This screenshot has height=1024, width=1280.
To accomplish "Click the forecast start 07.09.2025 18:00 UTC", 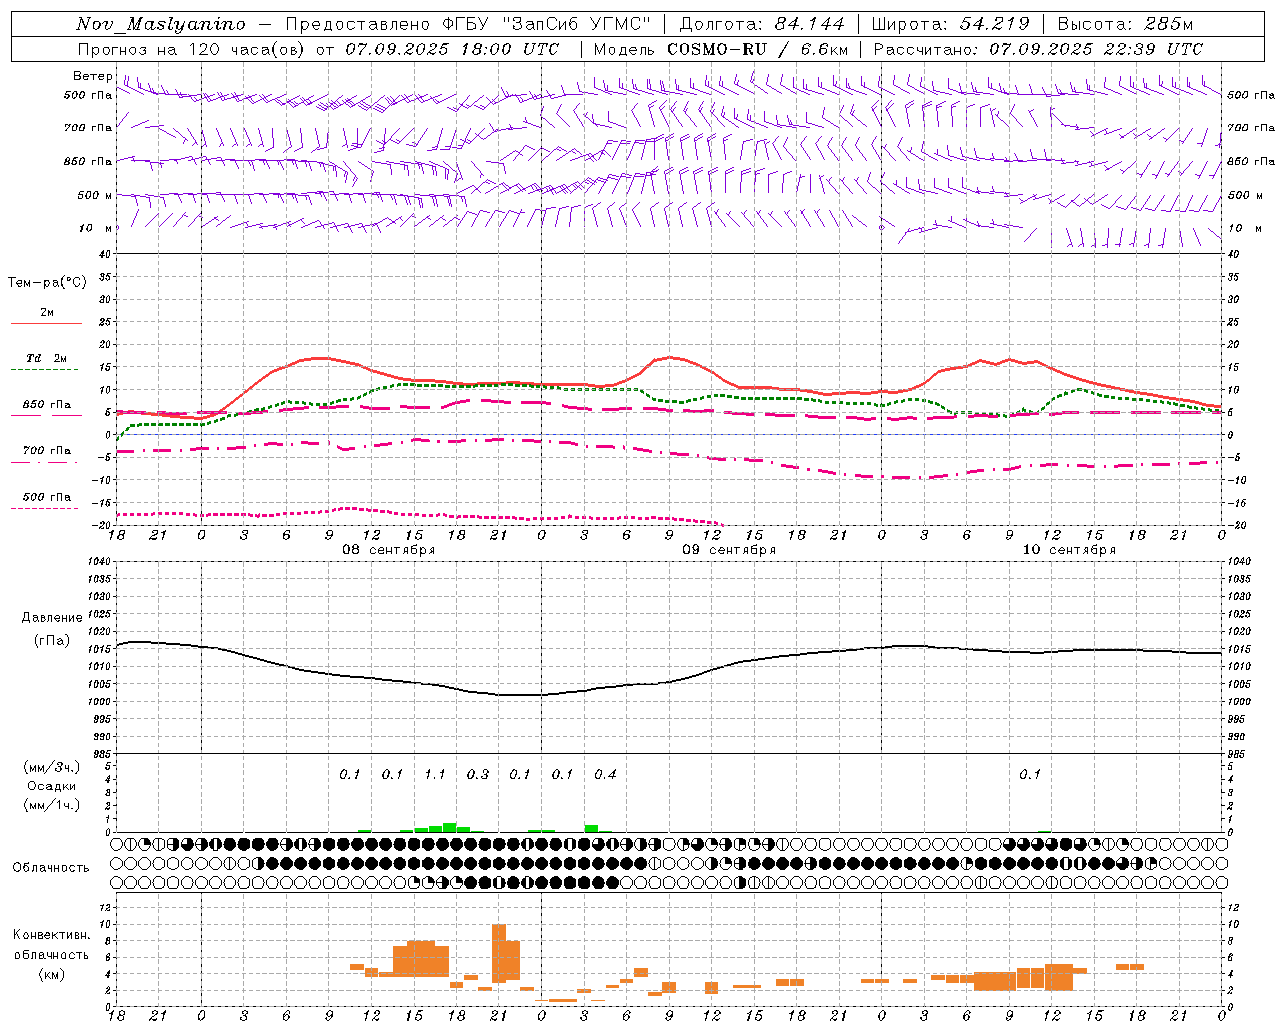I will (x=452, y=49).
